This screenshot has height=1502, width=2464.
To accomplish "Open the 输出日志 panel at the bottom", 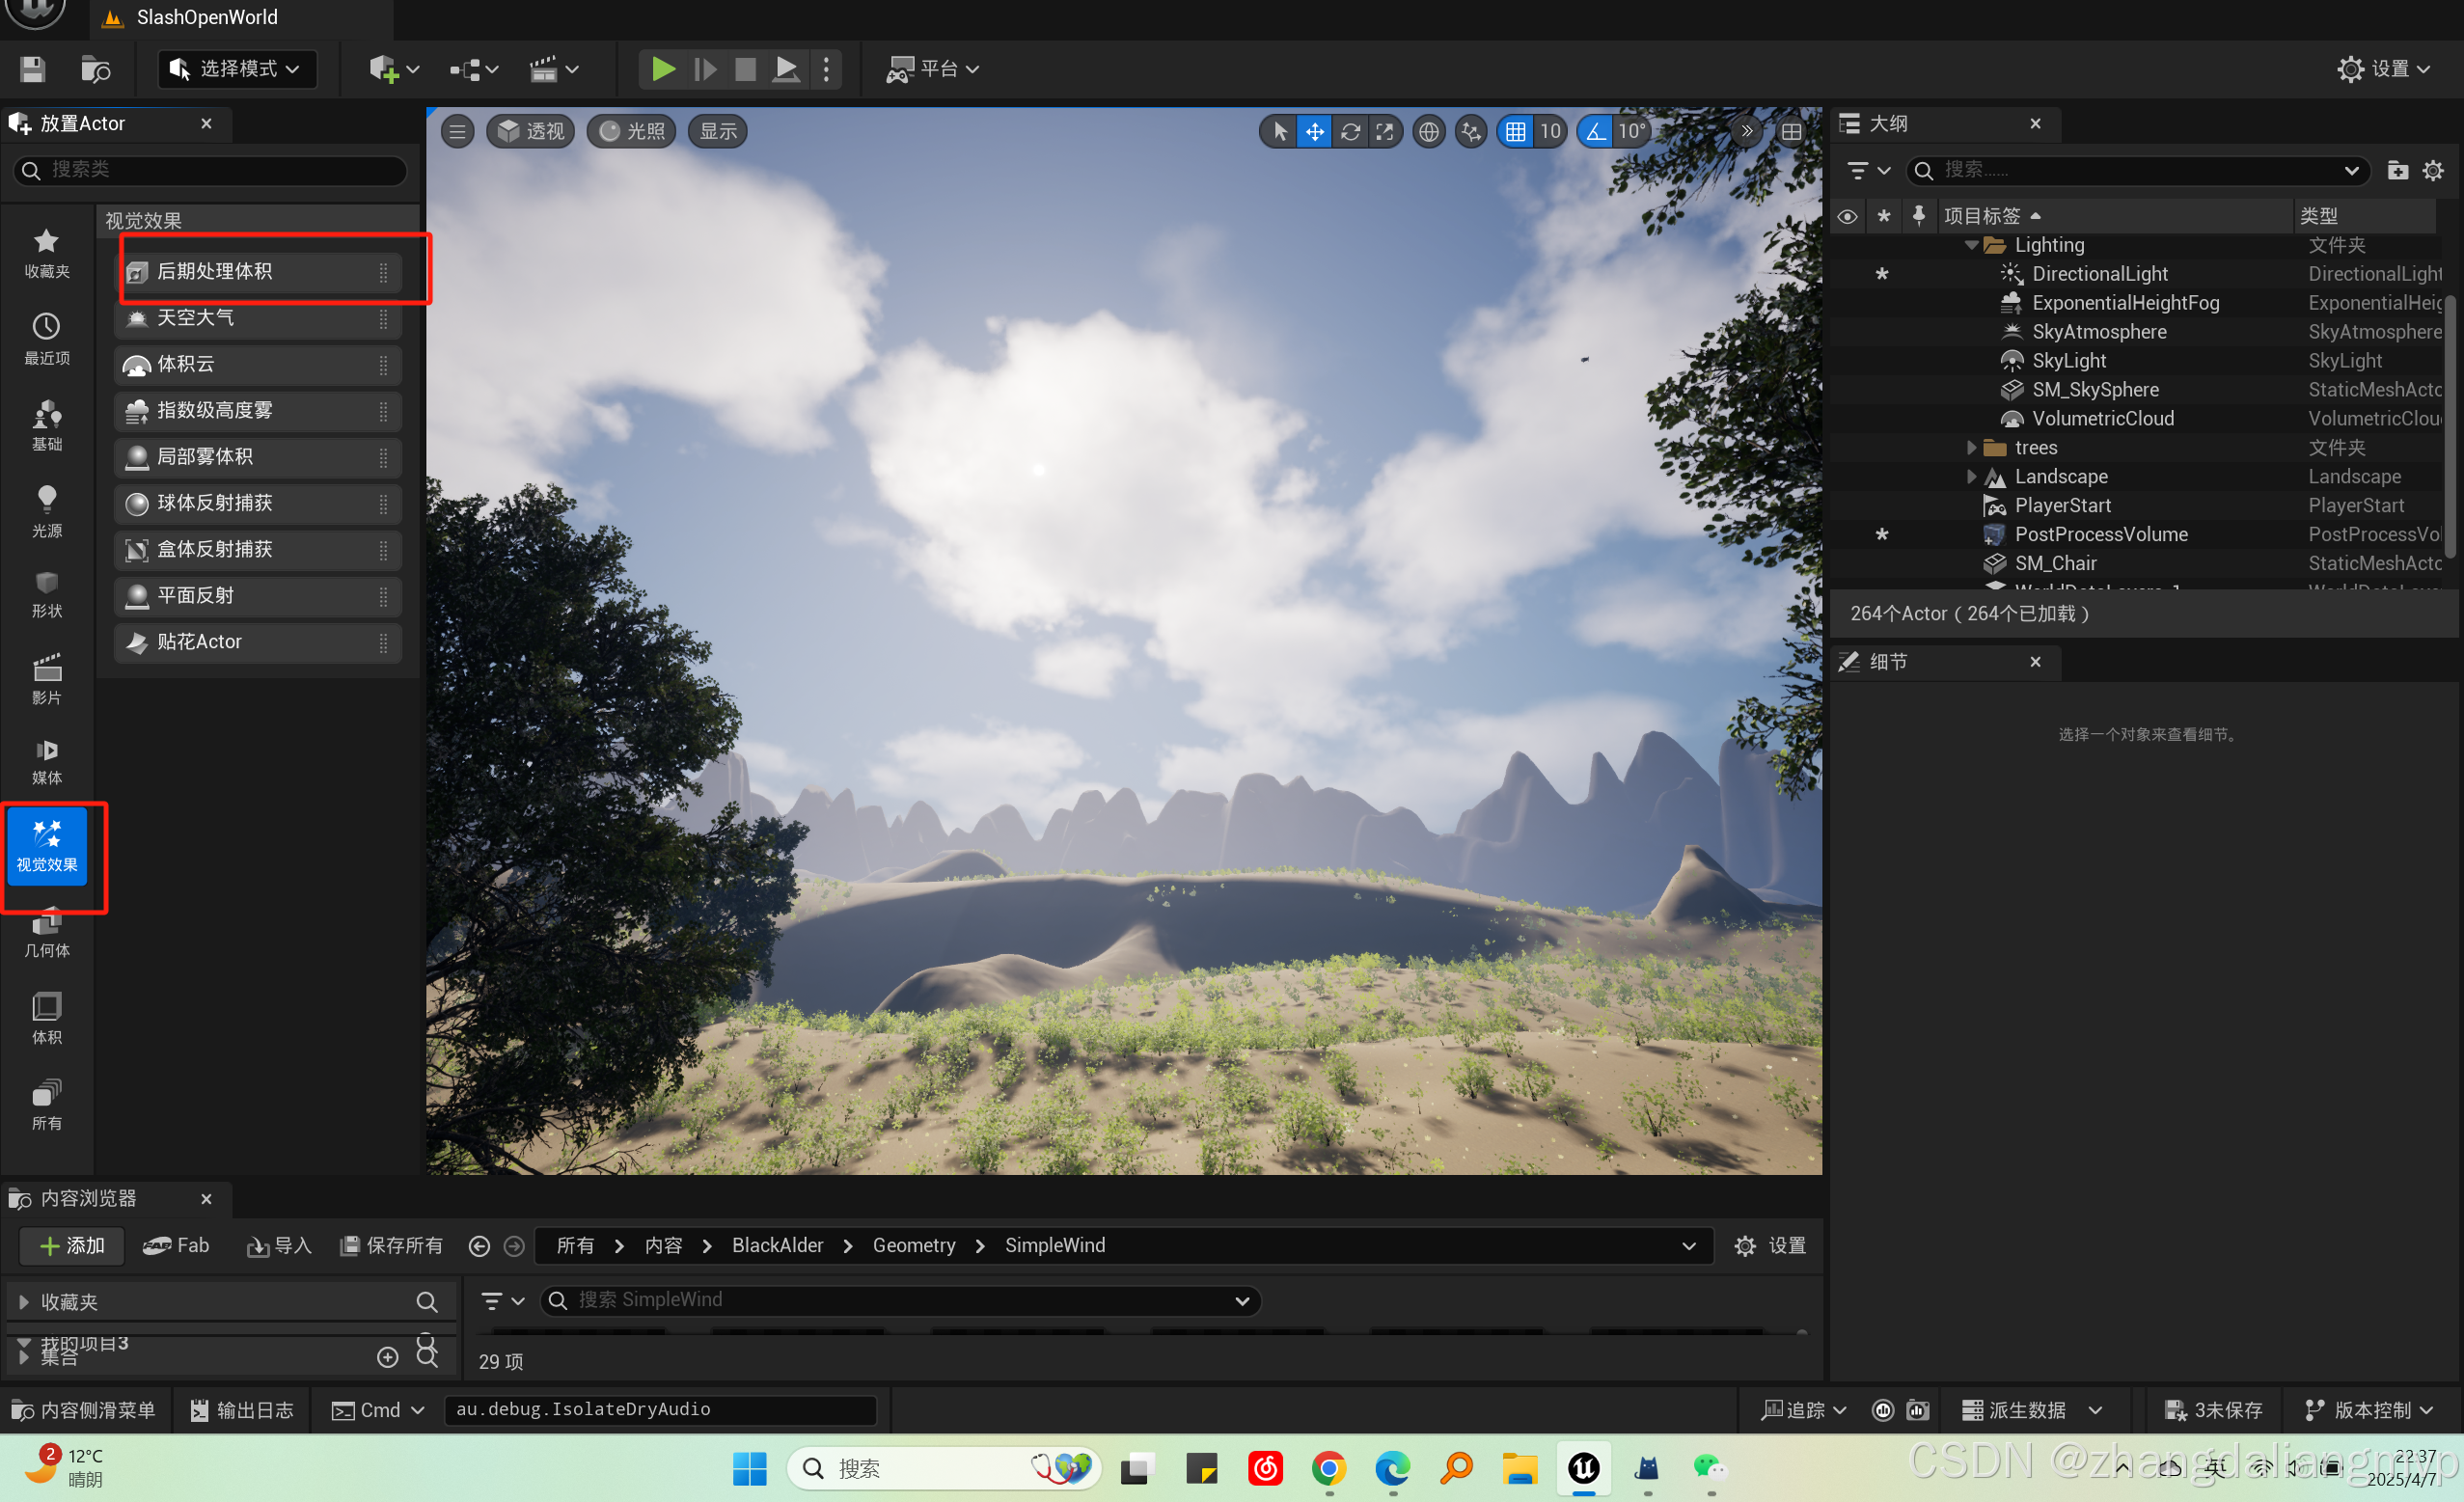I will pyautogui.click(x=240, y=1410).
